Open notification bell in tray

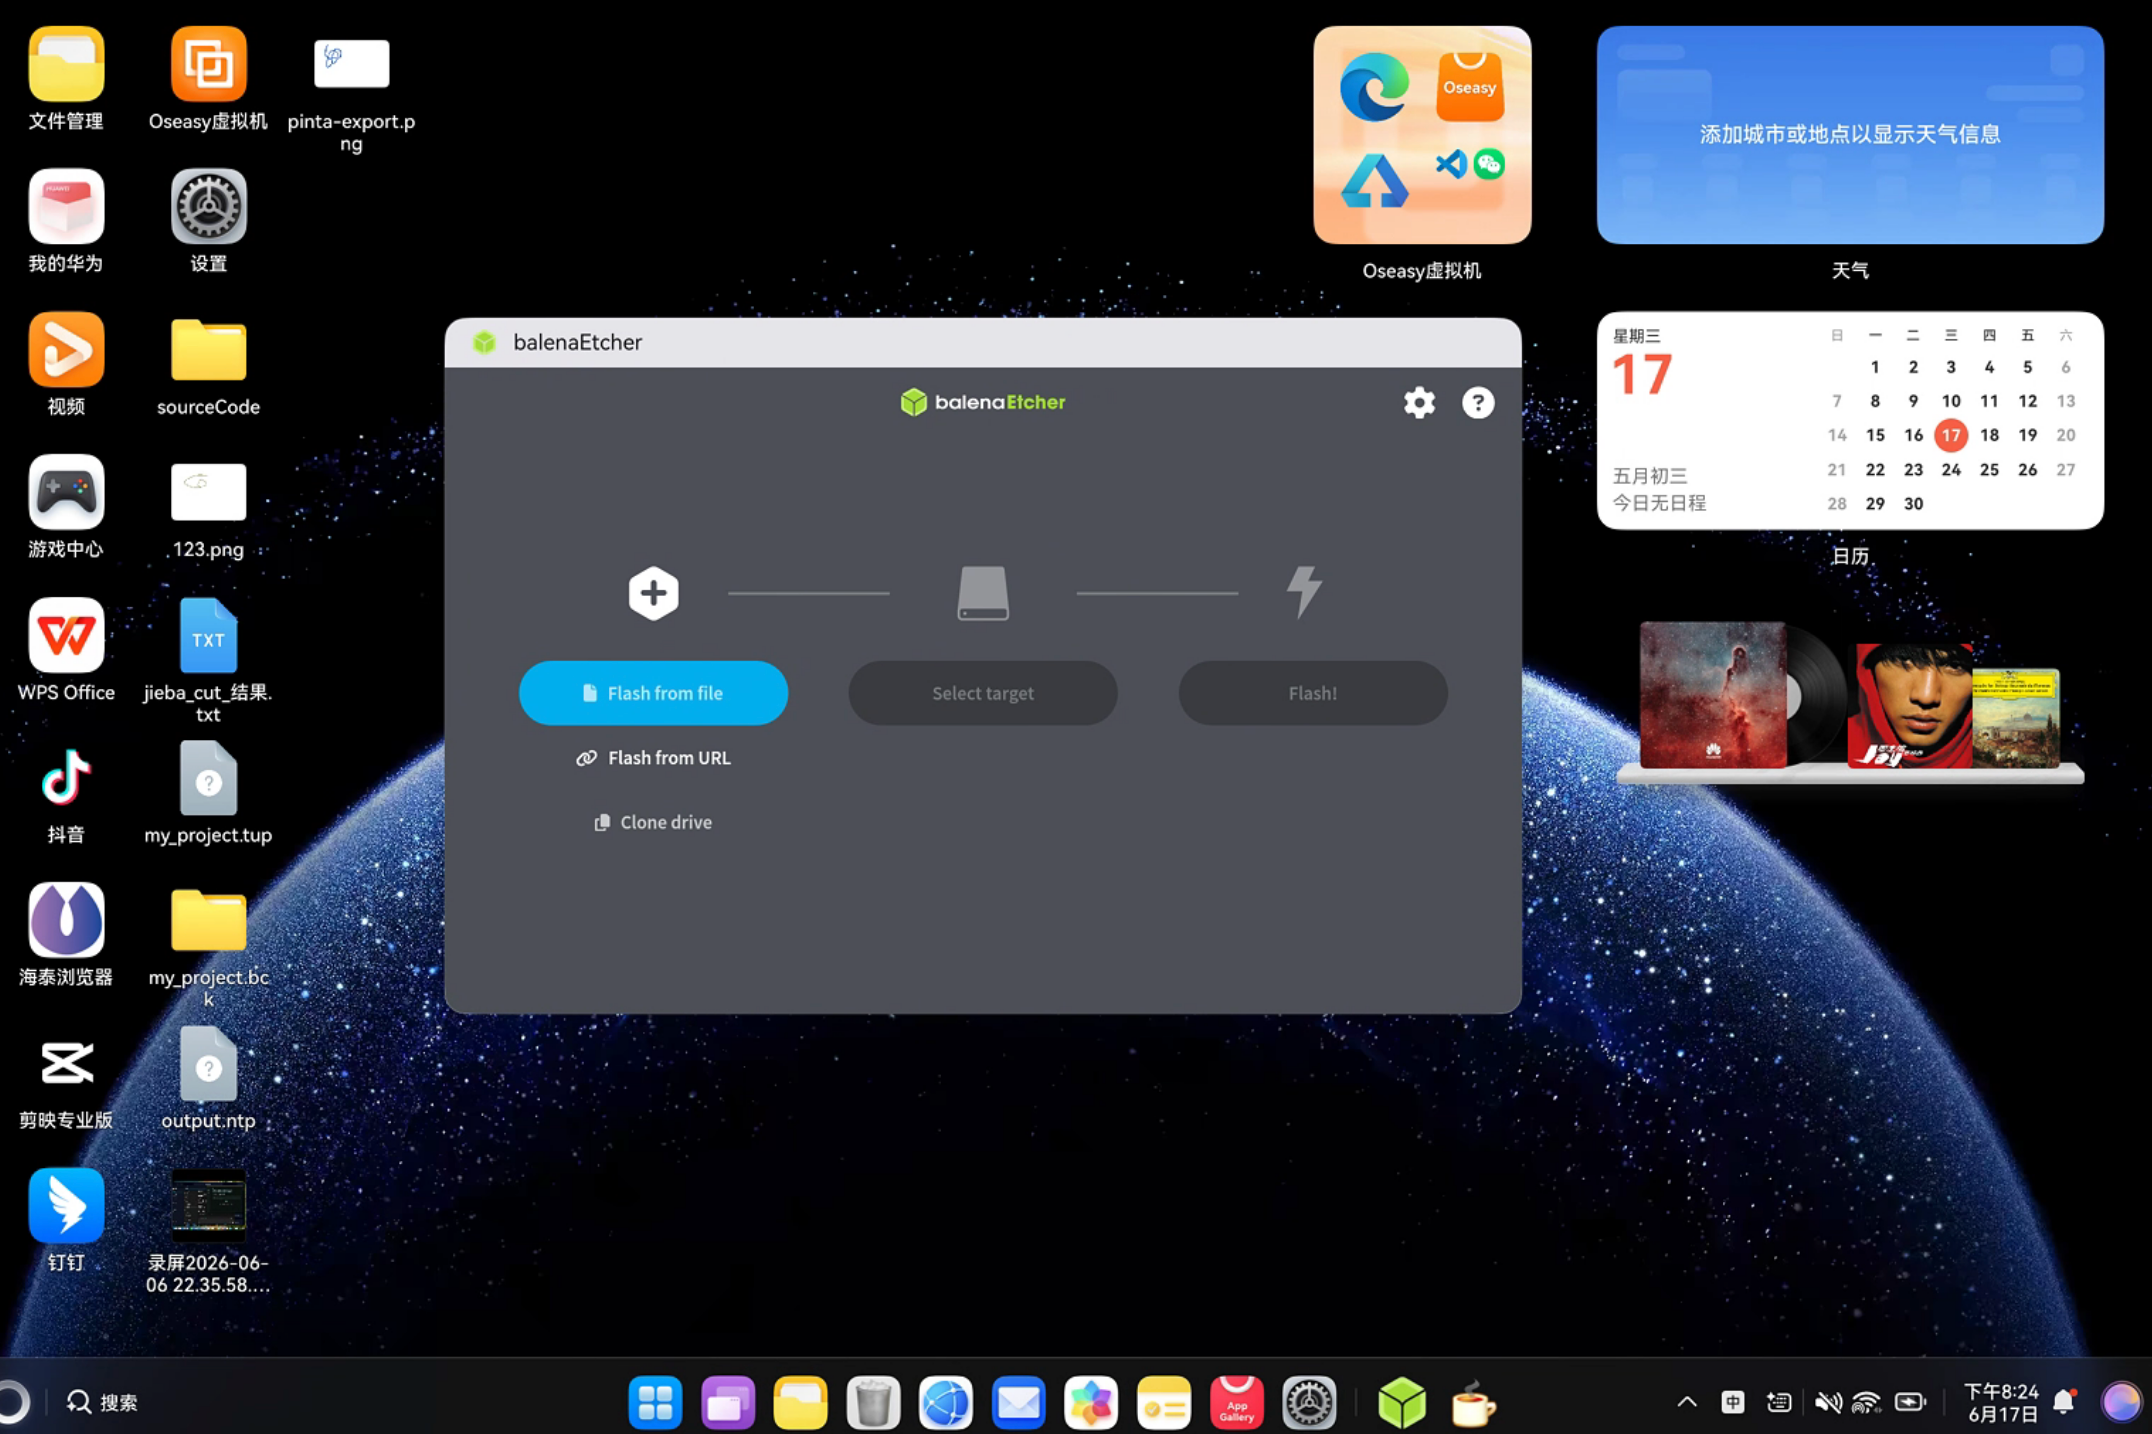[2065, 1402]
